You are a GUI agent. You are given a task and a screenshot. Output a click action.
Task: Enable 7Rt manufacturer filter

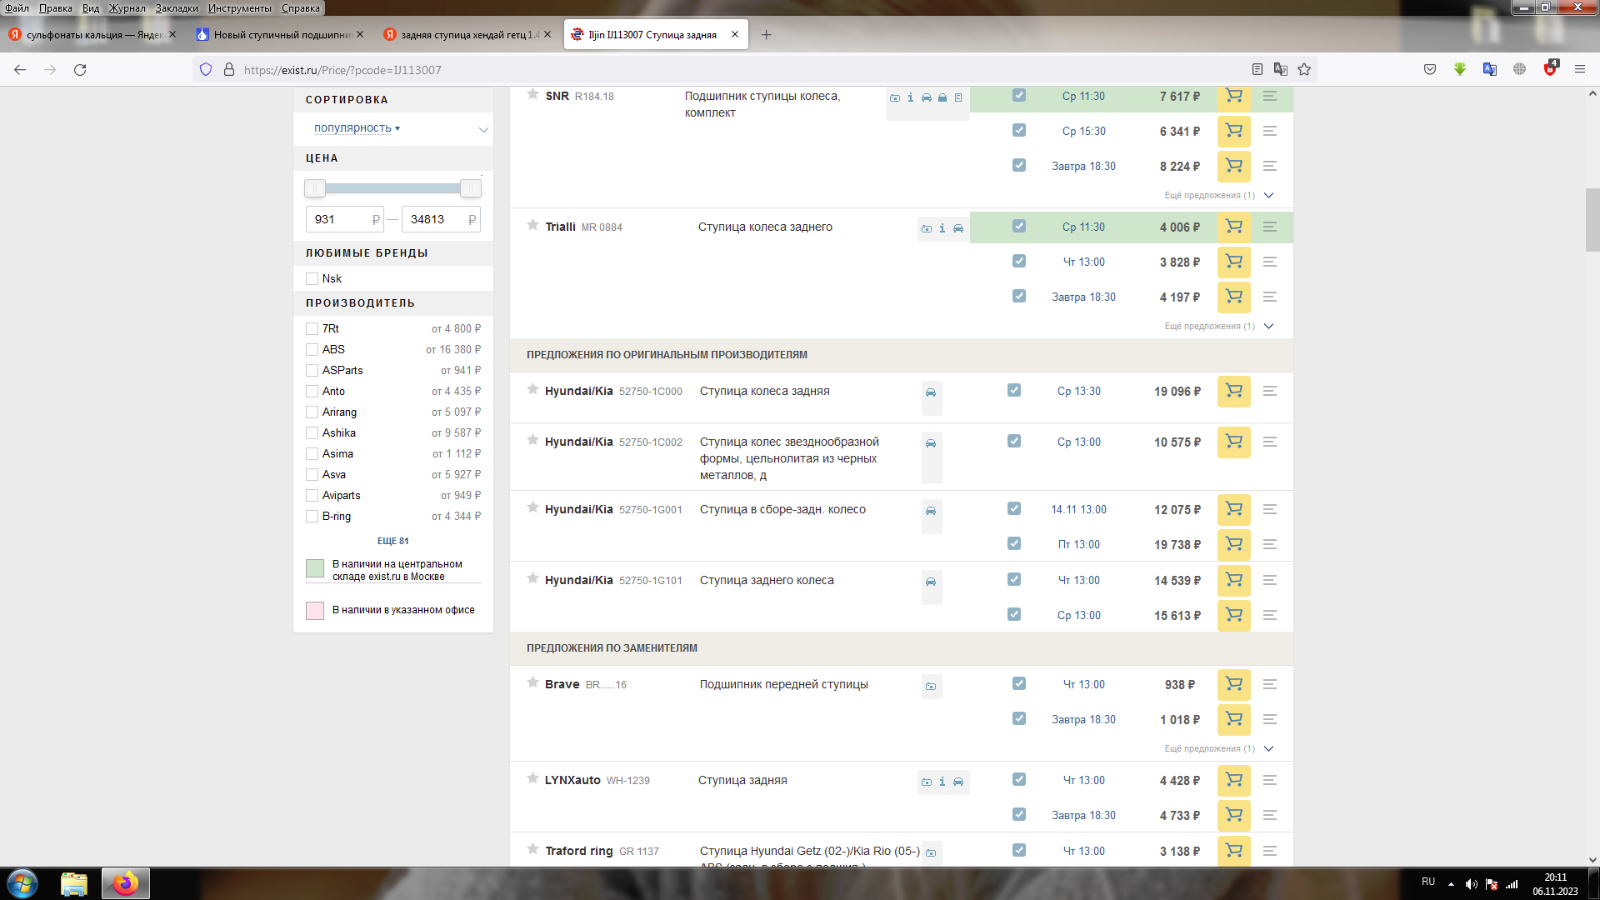point(312,329)
